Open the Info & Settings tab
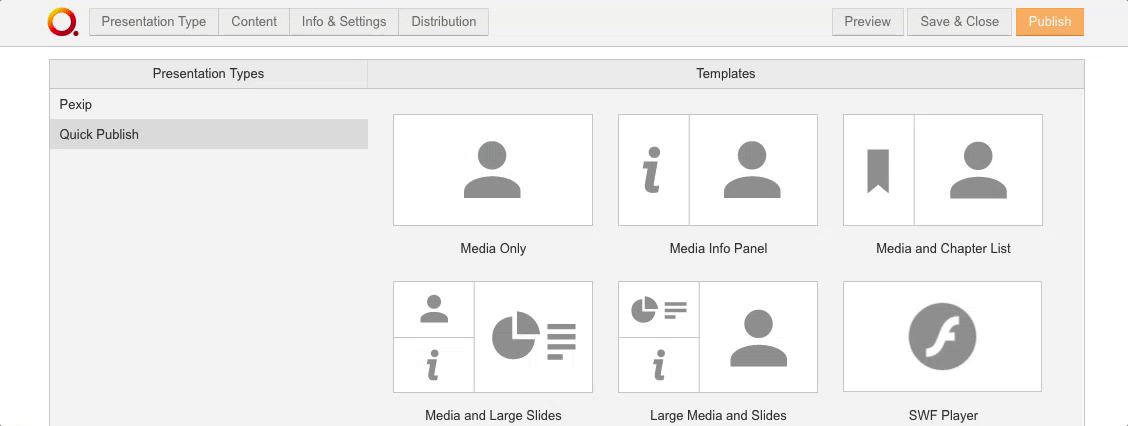 [344, 22]
